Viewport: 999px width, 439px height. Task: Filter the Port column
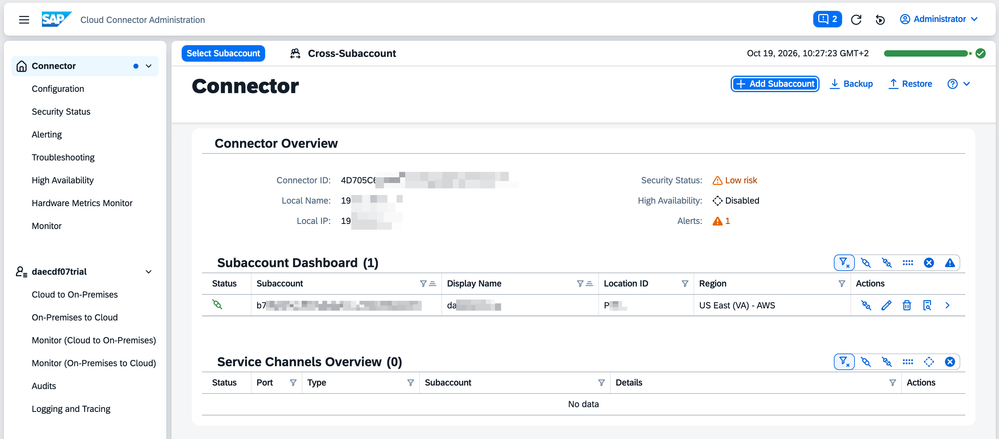pyautogui.click(x=293, y=383)
